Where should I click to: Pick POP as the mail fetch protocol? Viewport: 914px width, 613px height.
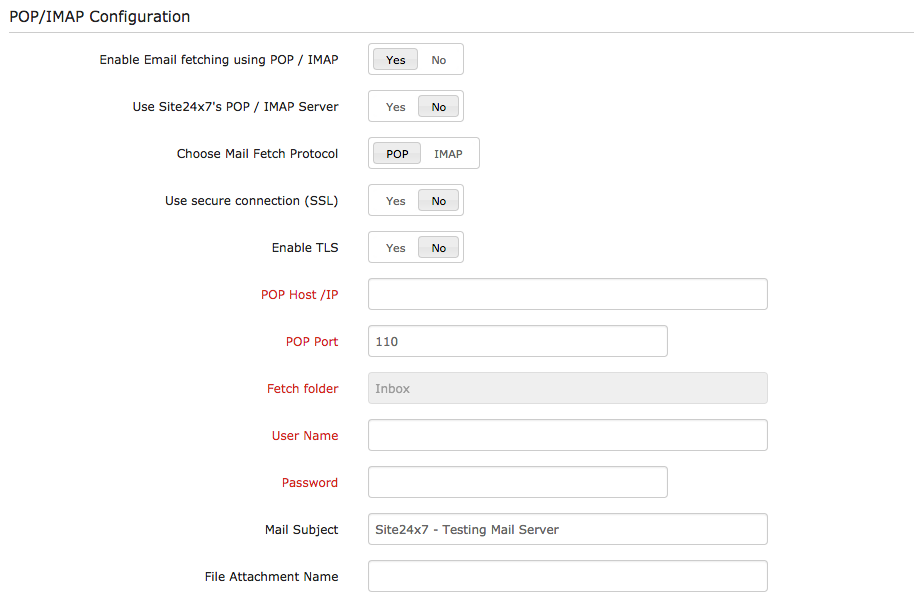pos(397,154)
